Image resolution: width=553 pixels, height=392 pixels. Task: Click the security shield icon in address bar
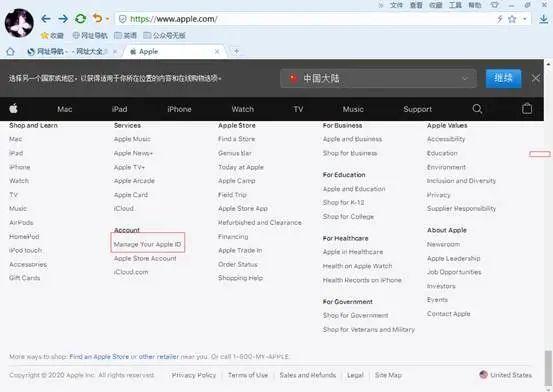click(x=122, y=19)
